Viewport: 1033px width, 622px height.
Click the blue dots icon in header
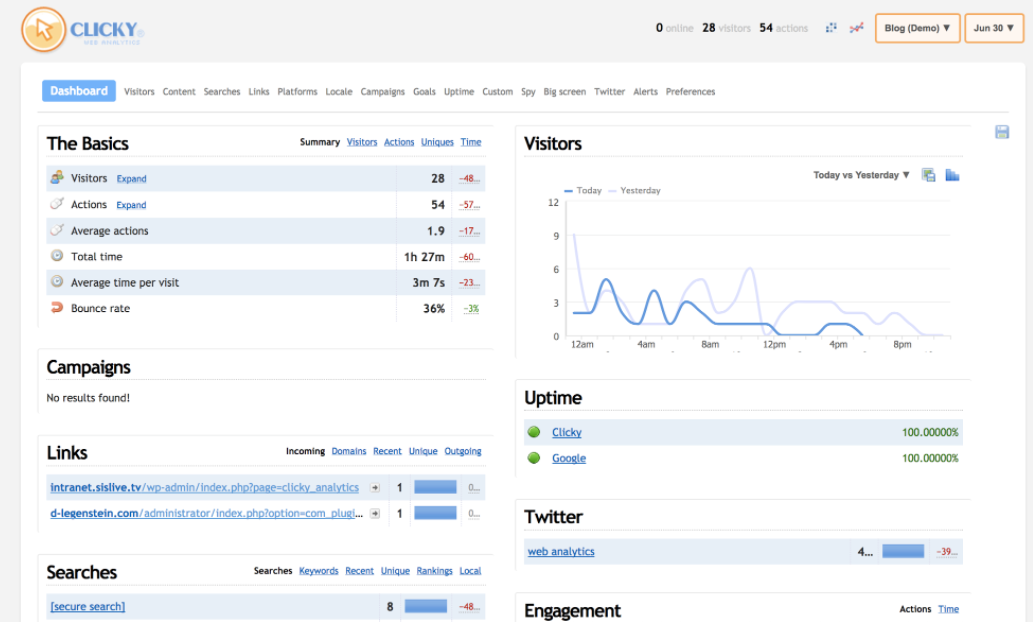[831, 28]
